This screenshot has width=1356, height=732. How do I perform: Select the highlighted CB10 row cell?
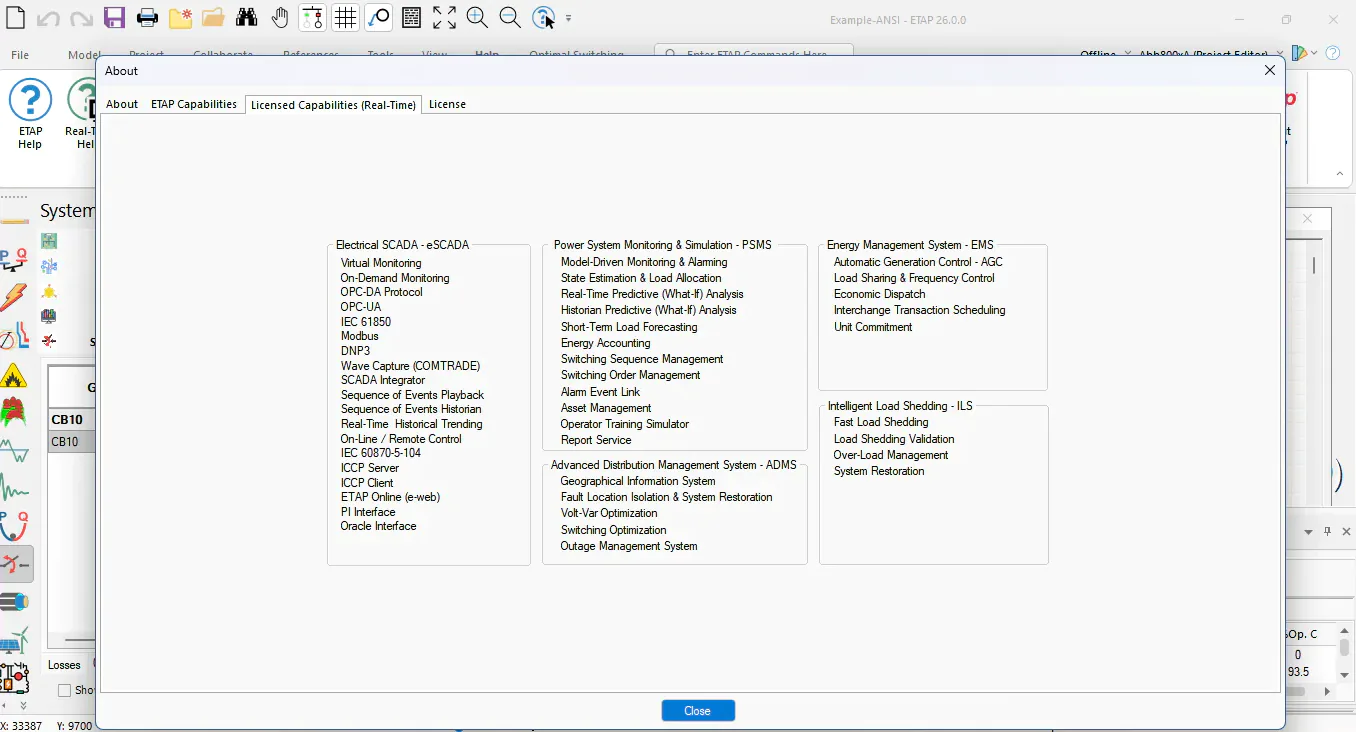point(72,442)
